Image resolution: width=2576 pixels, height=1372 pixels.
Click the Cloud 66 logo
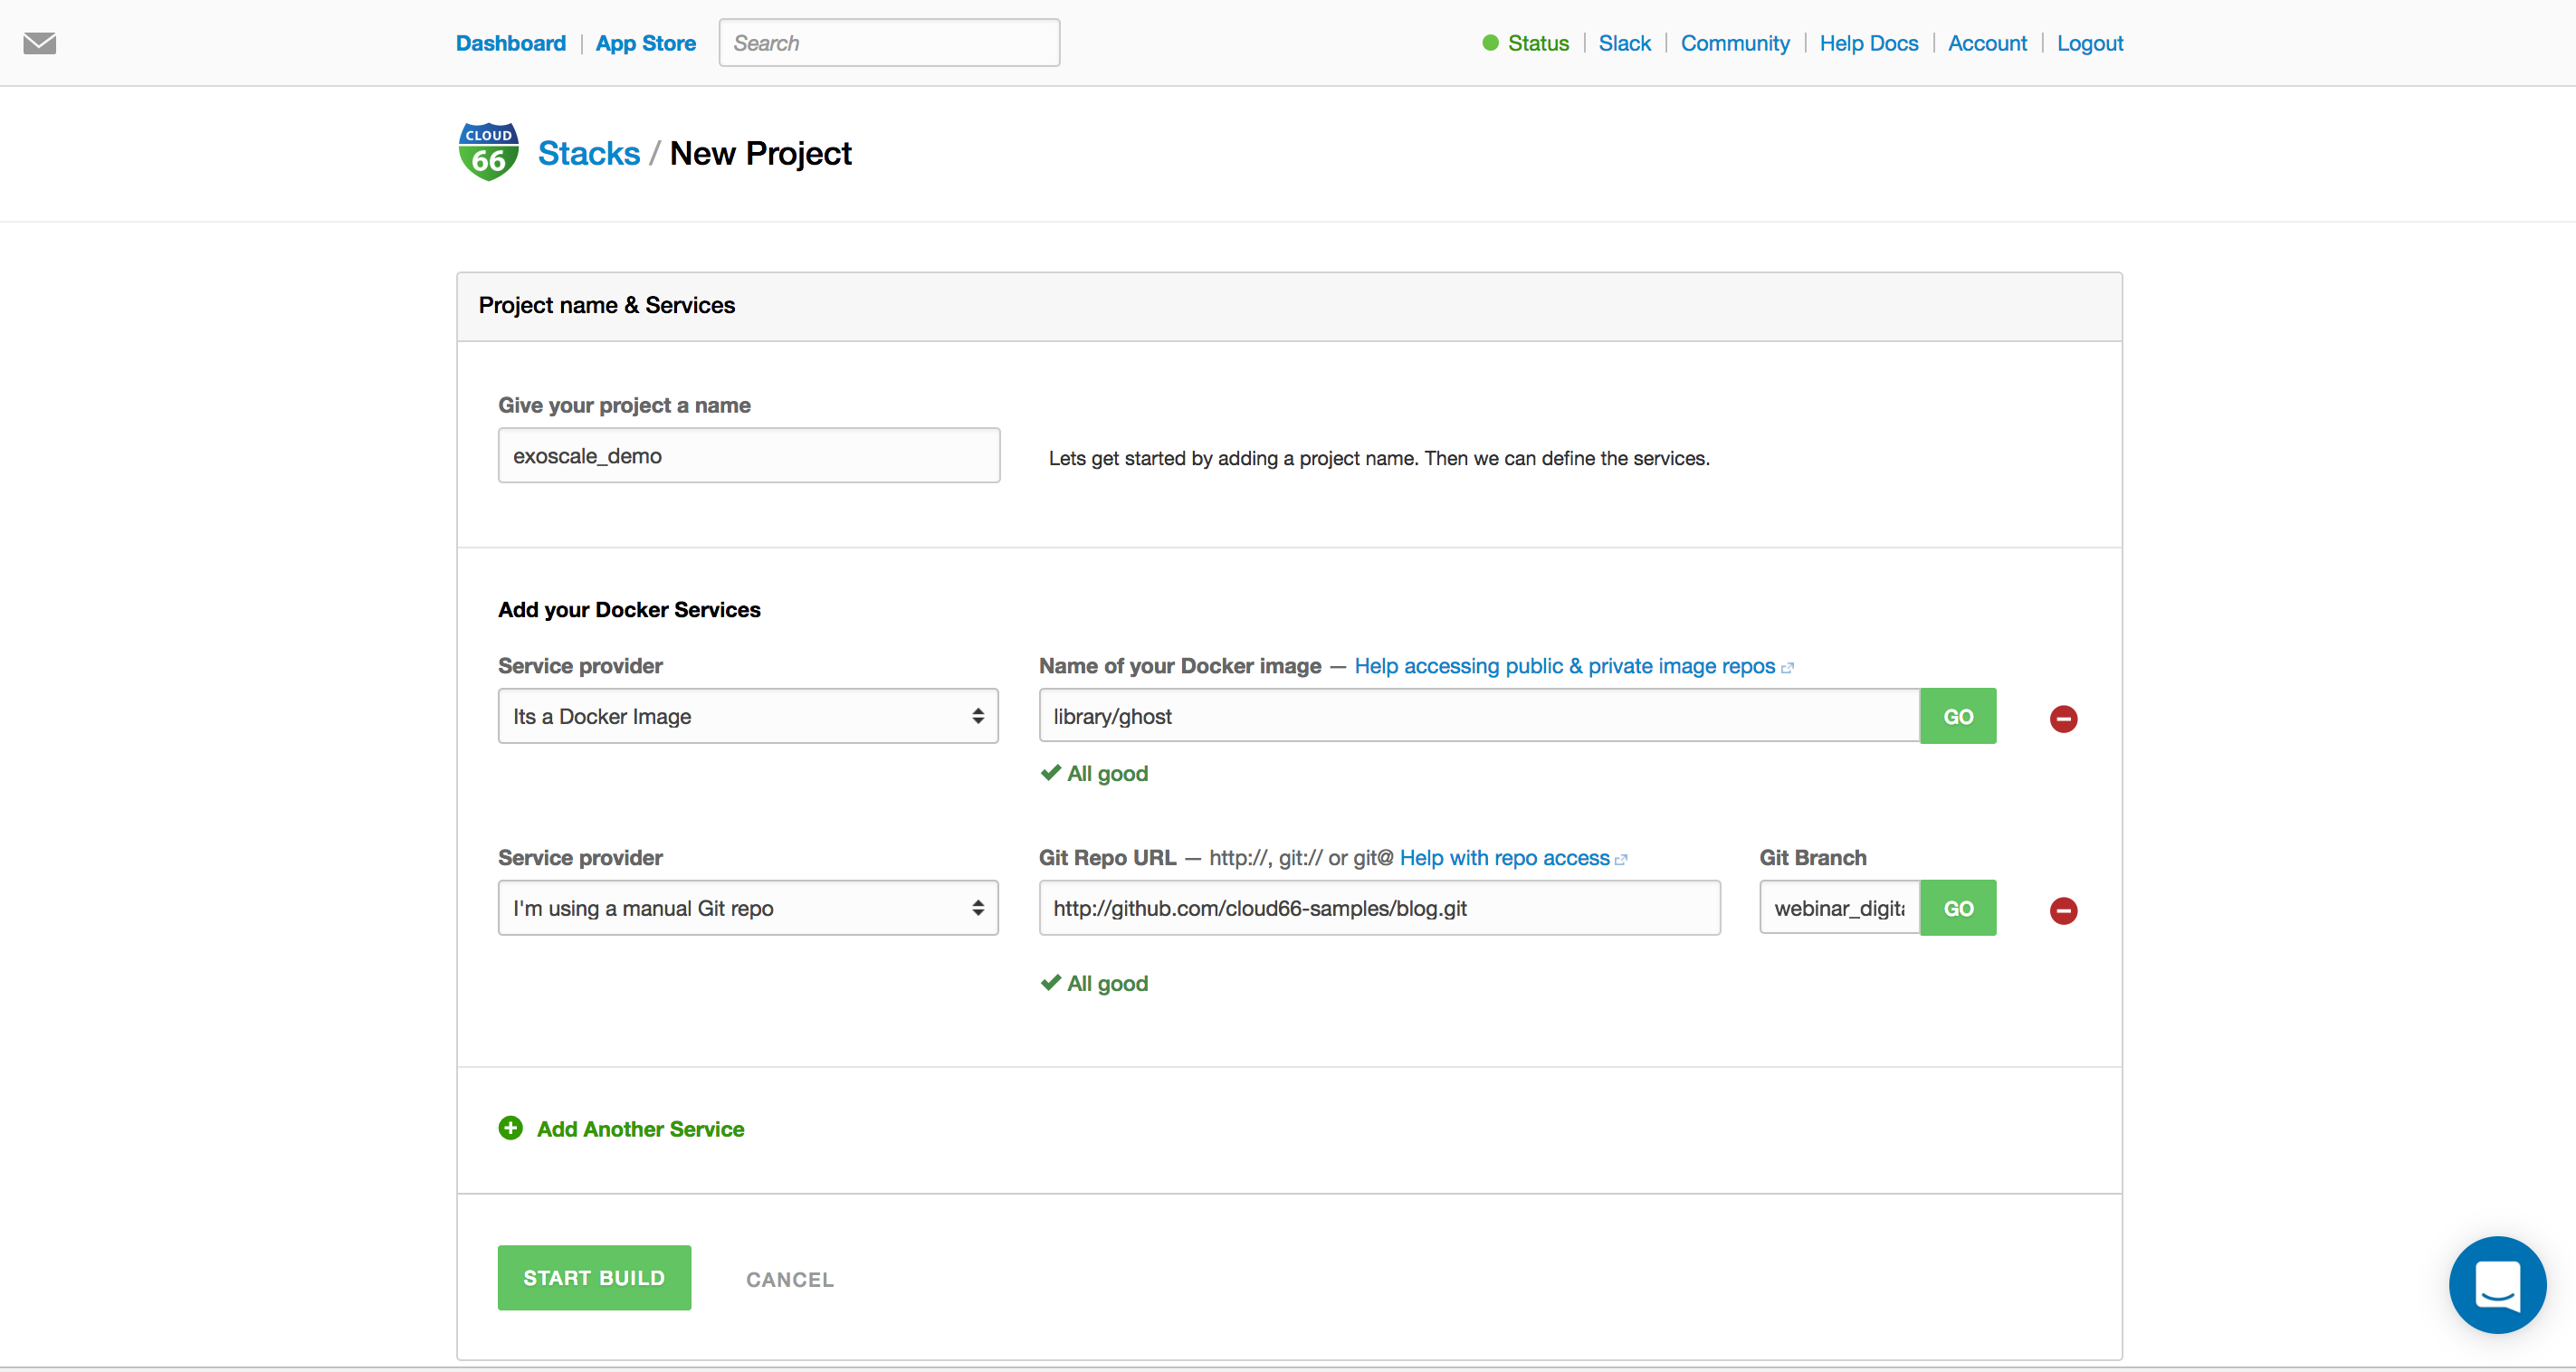[x=487, y=151]
